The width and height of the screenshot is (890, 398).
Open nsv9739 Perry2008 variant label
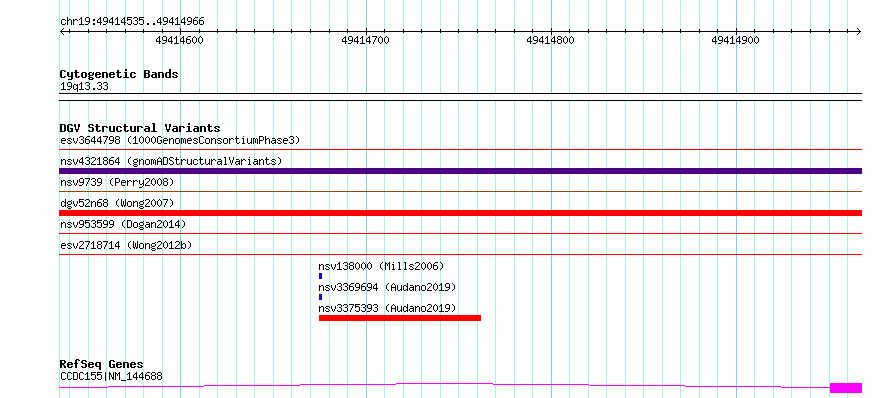(117, 182)
